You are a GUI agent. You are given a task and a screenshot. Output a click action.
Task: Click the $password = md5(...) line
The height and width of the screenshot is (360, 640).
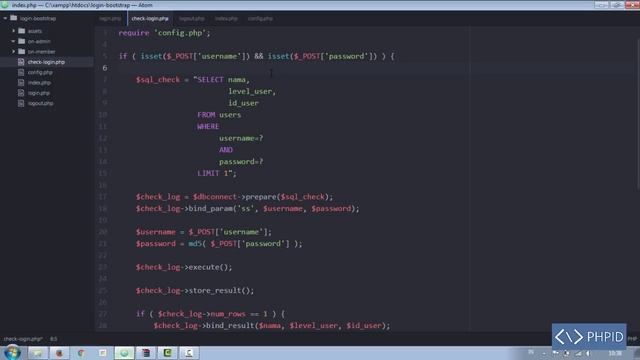coord(219,244)
